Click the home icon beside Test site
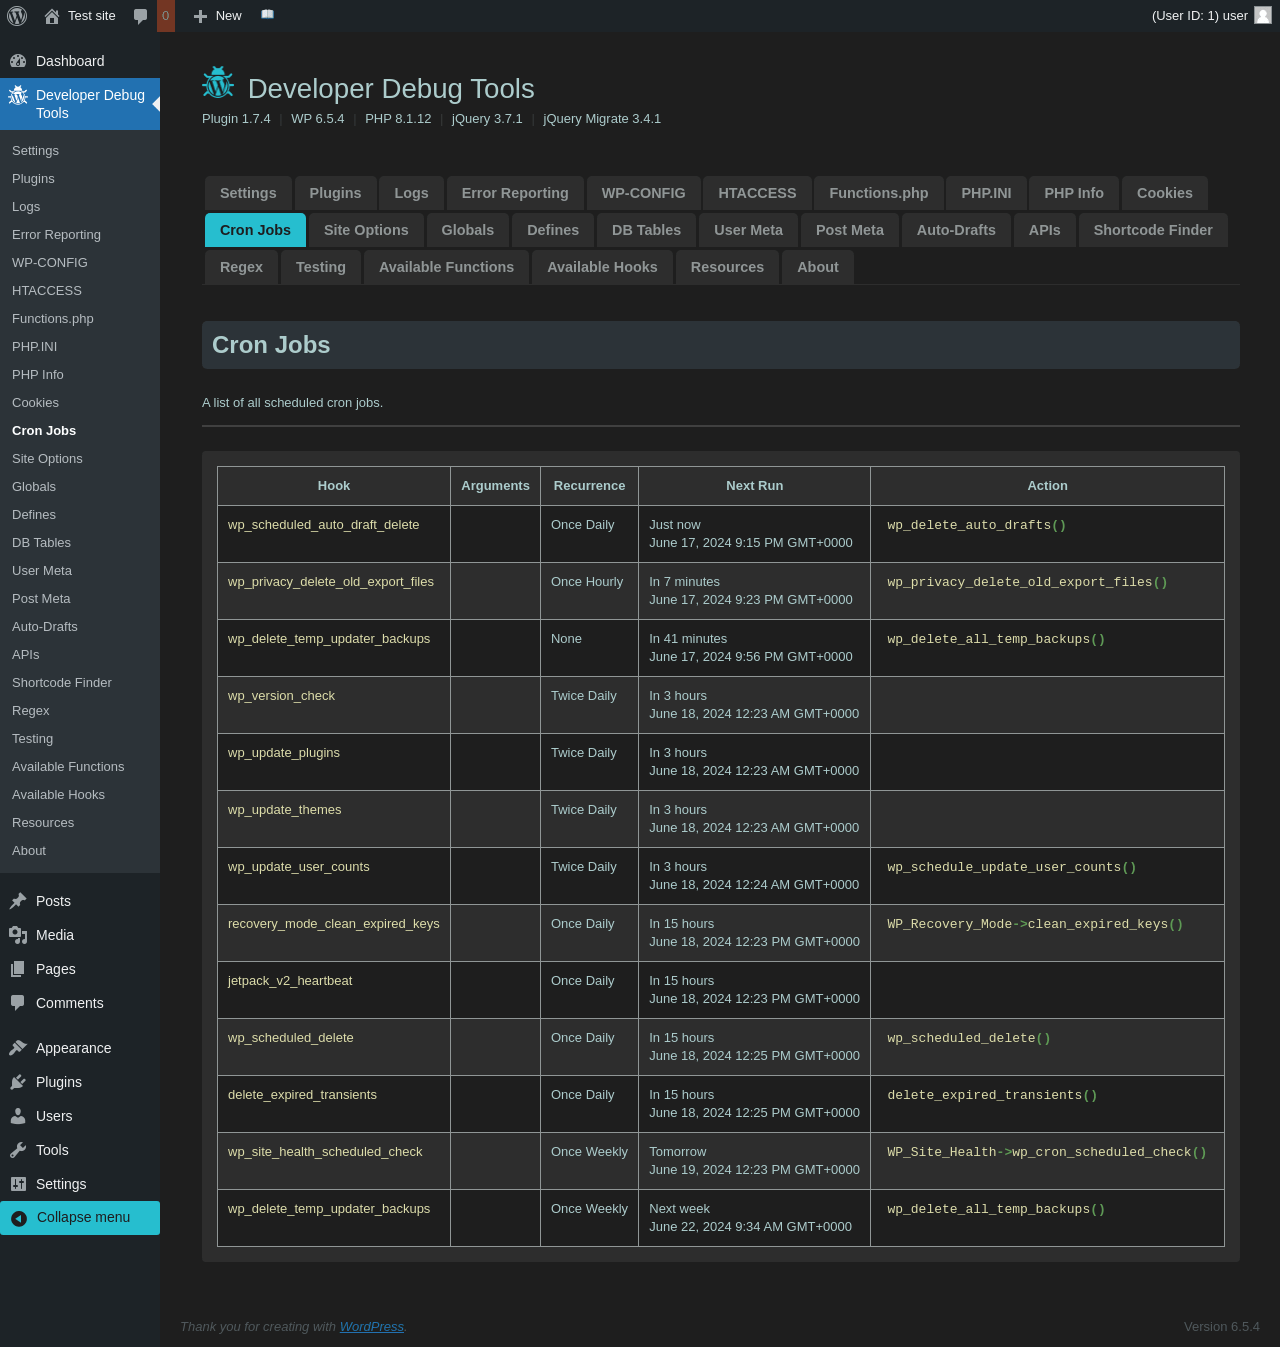 click(x=52, y=16)
